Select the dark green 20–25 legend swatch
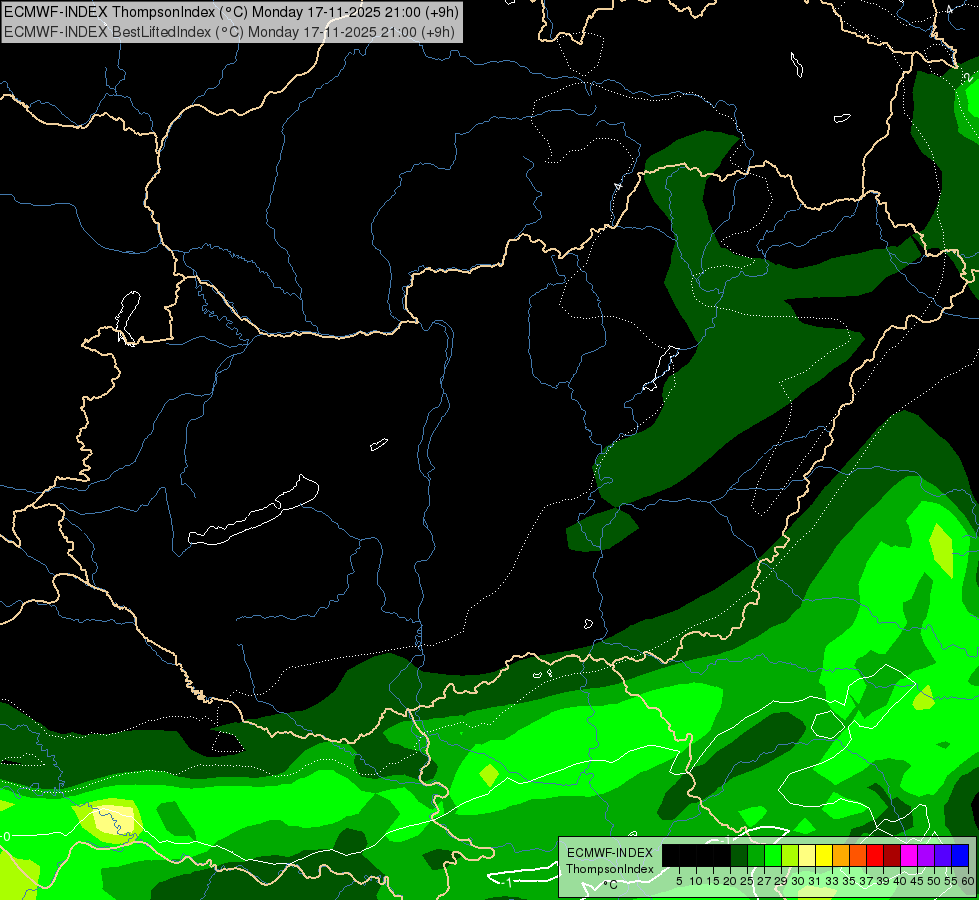This screenshot has height=900, width=979. pyautogui.click(x=739, y=856)
